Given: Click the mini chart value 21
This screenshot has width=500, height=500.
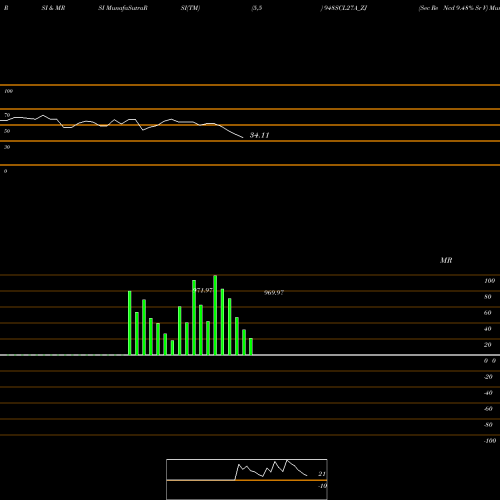Looking at the screenshot, I should coord(322,474).
